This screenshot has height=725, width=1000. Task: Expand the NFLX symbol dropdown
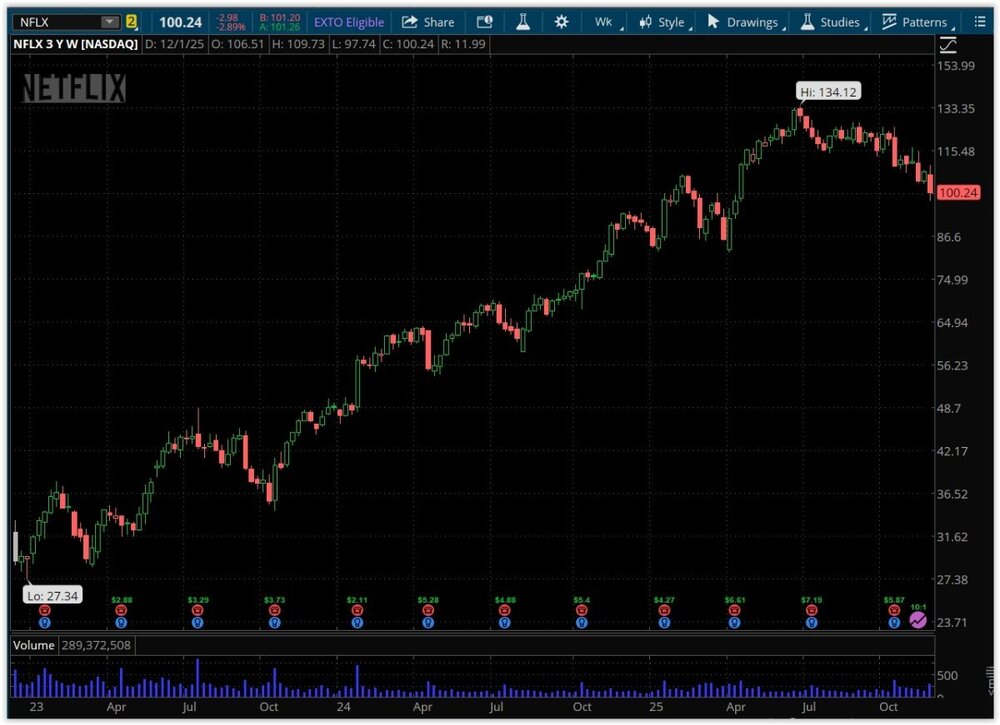click(109, 22)
